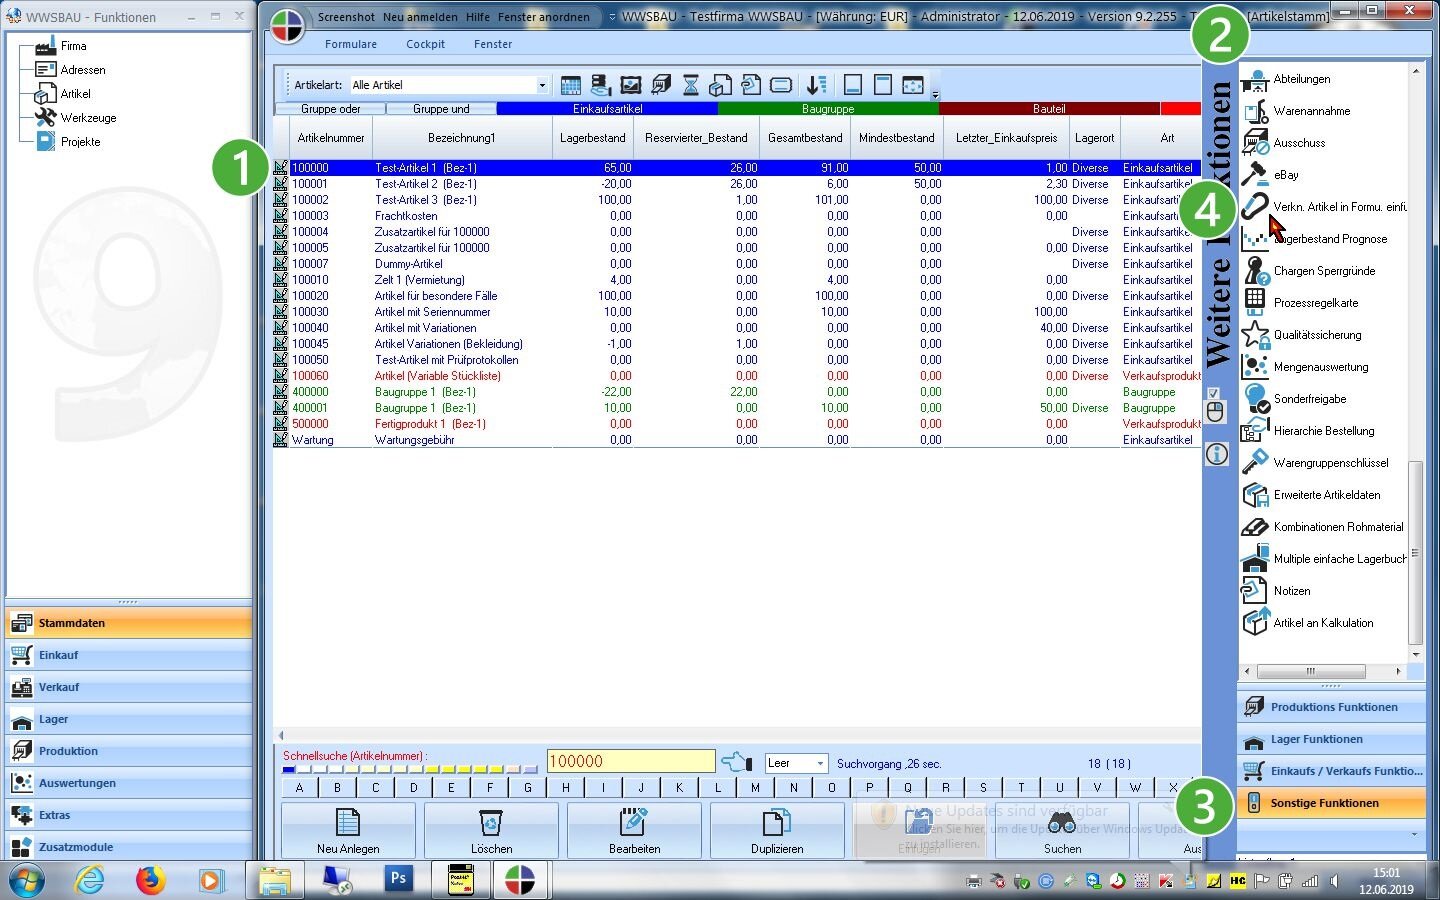Screen dimensions: 1440x900
Task: Filter by blue Einkaufsartikel color bar
Action: pyautogui.click(x=607, y=109)
